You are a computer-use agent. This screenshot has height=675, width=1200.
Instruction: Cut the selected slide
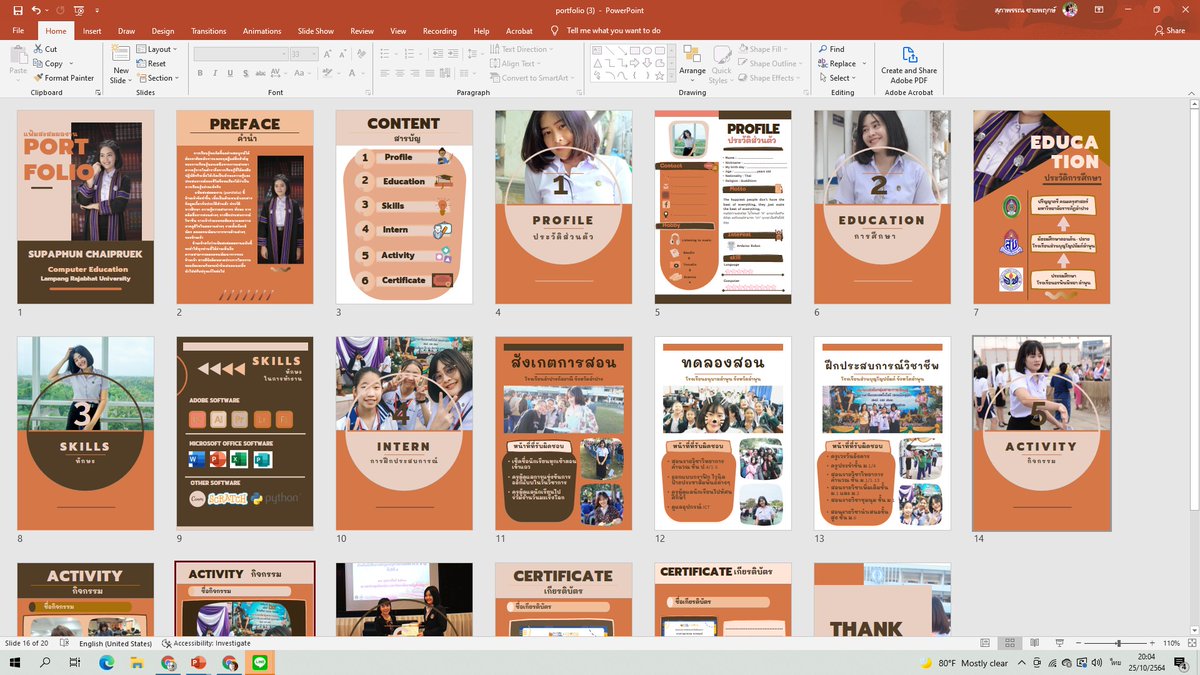point(45,49)
